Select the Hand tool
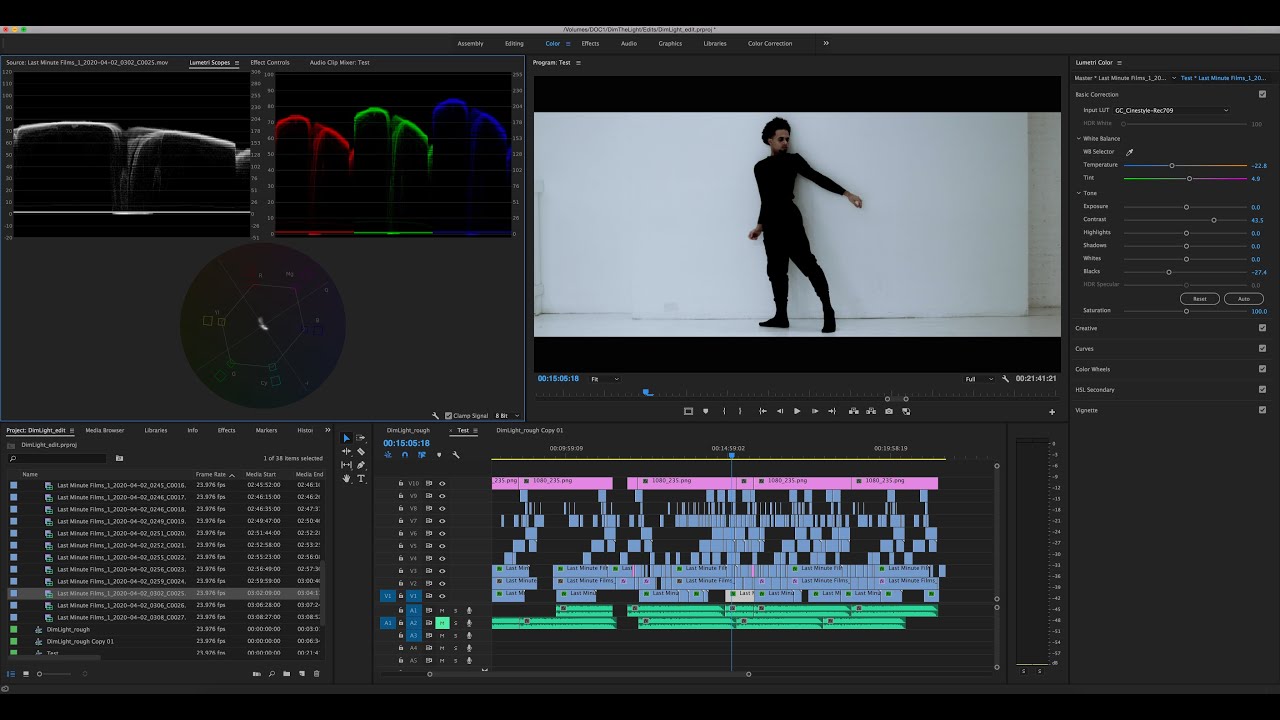The width and height of the screenshot is (1280, 720). [347, 478]
